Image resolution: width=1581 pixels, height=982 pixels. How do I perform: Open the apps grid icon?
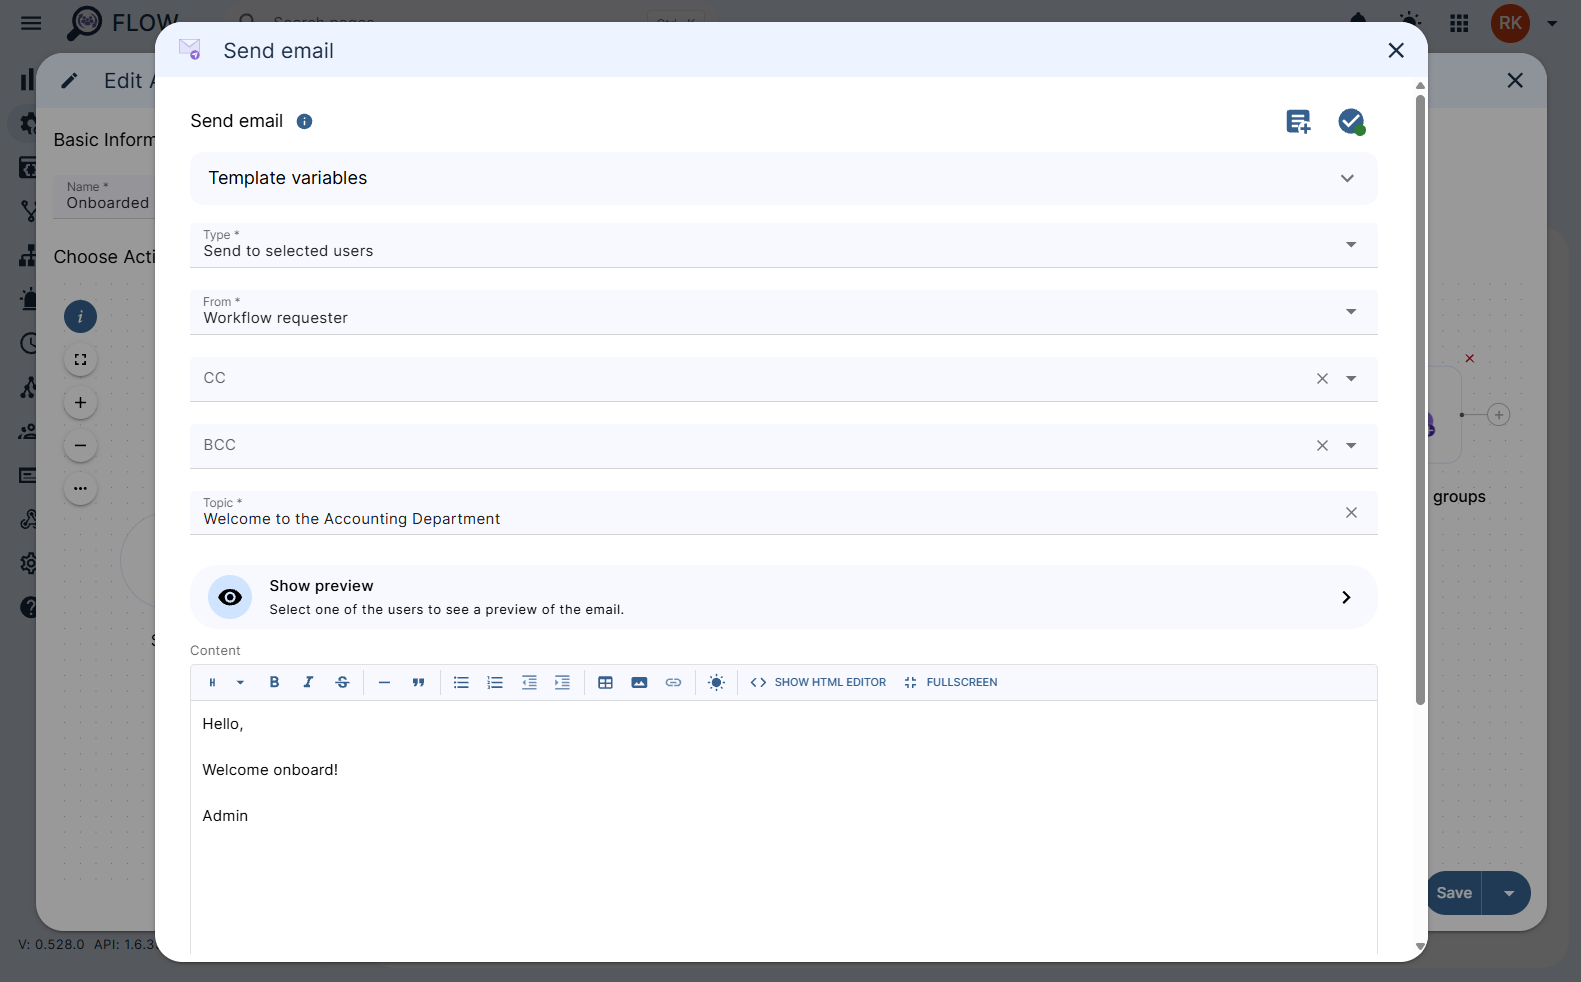[x=1459, y=23]
